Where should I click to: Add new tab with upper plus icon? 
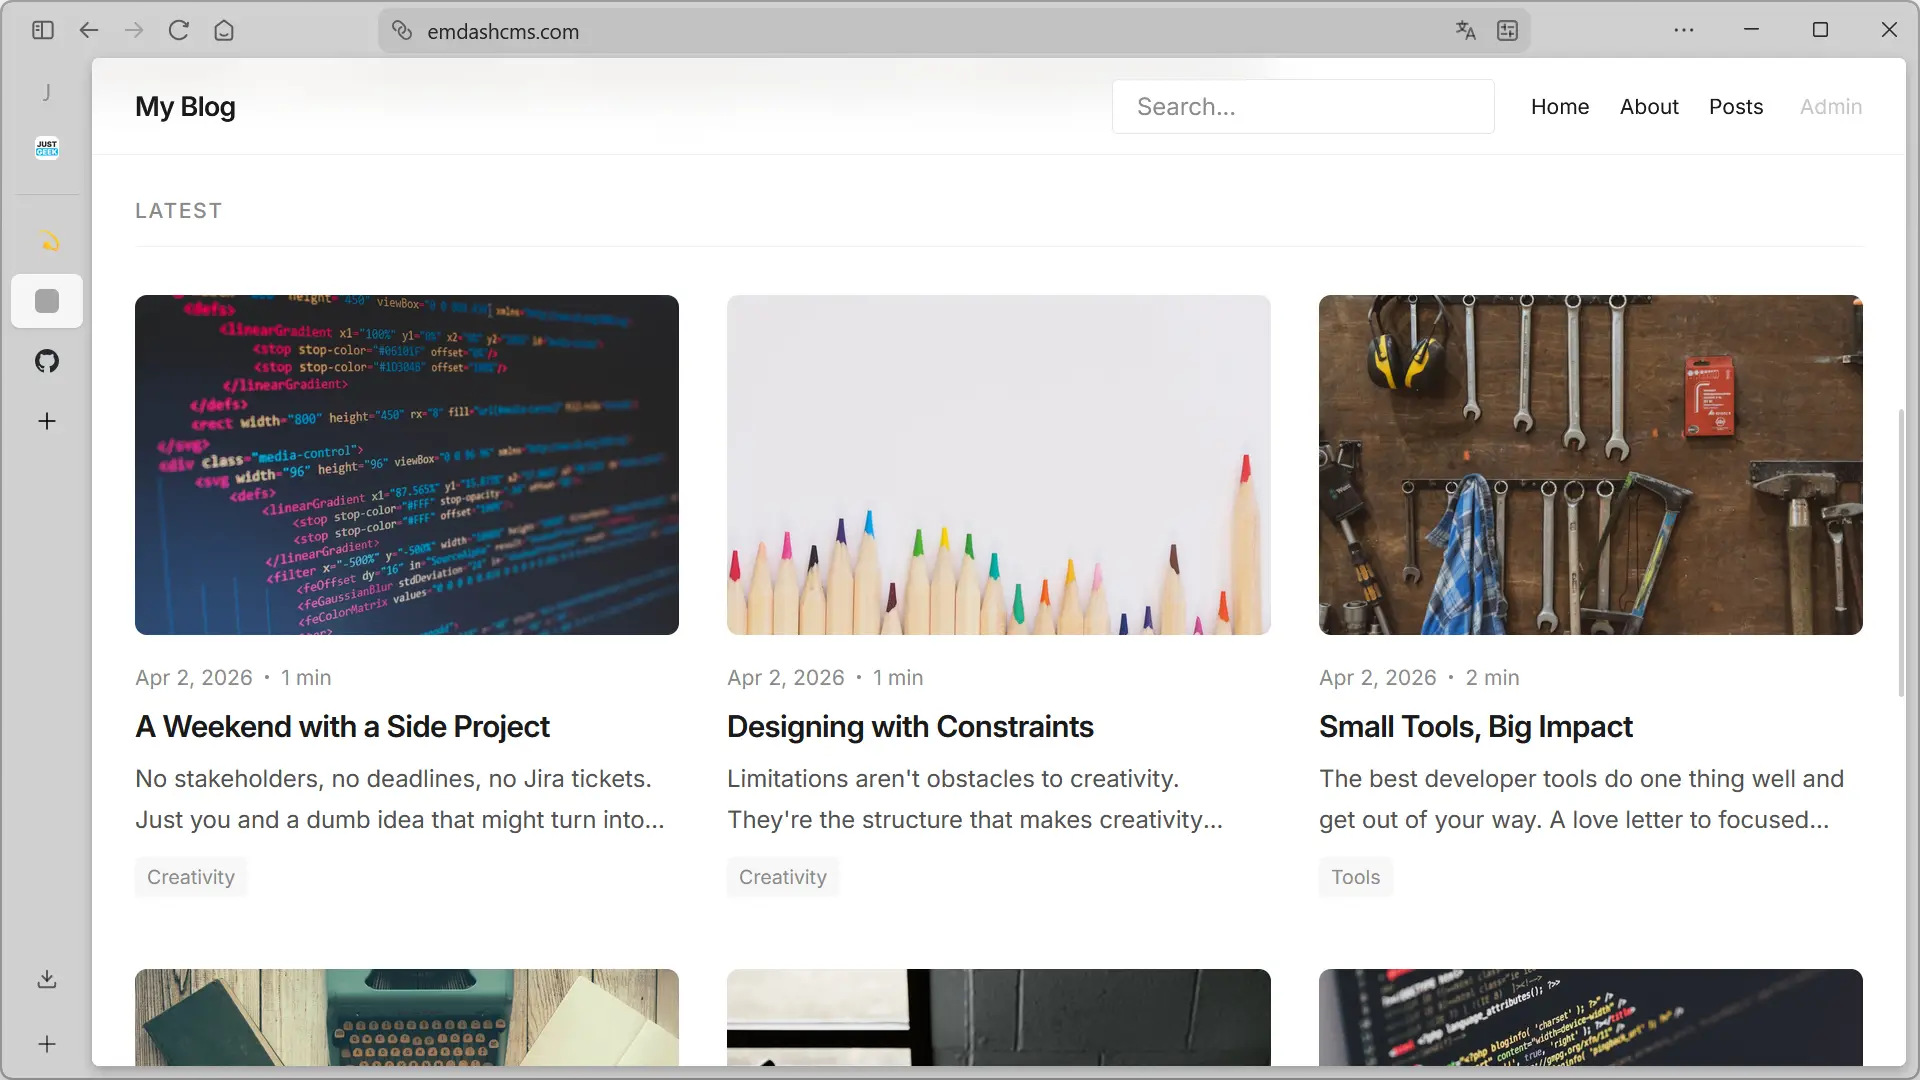(x=47, y=421)
